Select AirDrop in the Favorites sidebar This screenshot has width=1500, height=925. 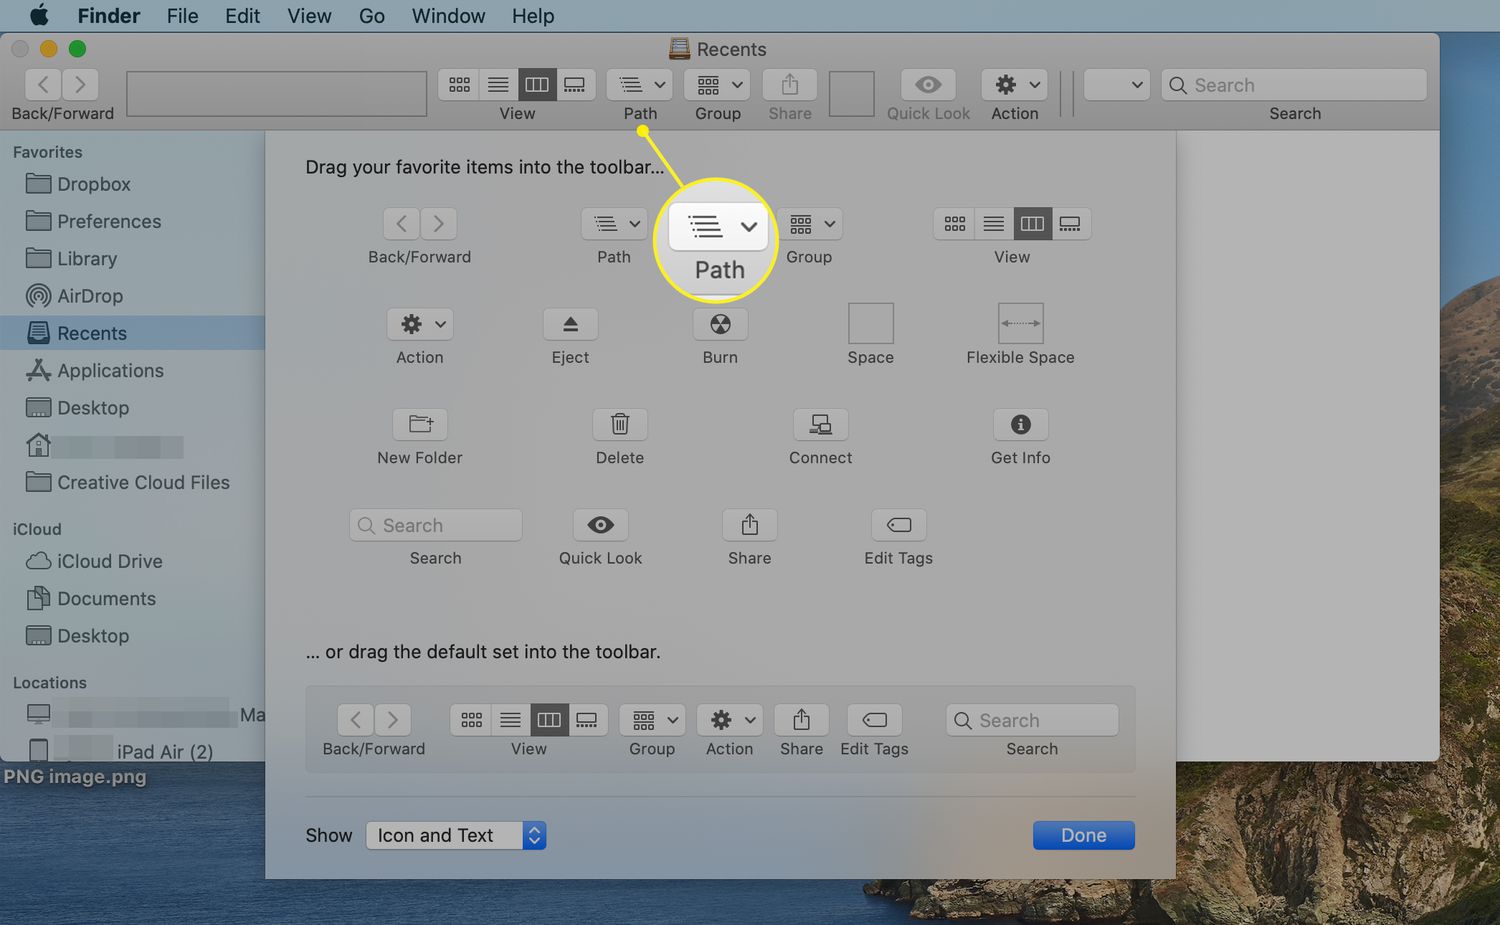pos(90,296)
